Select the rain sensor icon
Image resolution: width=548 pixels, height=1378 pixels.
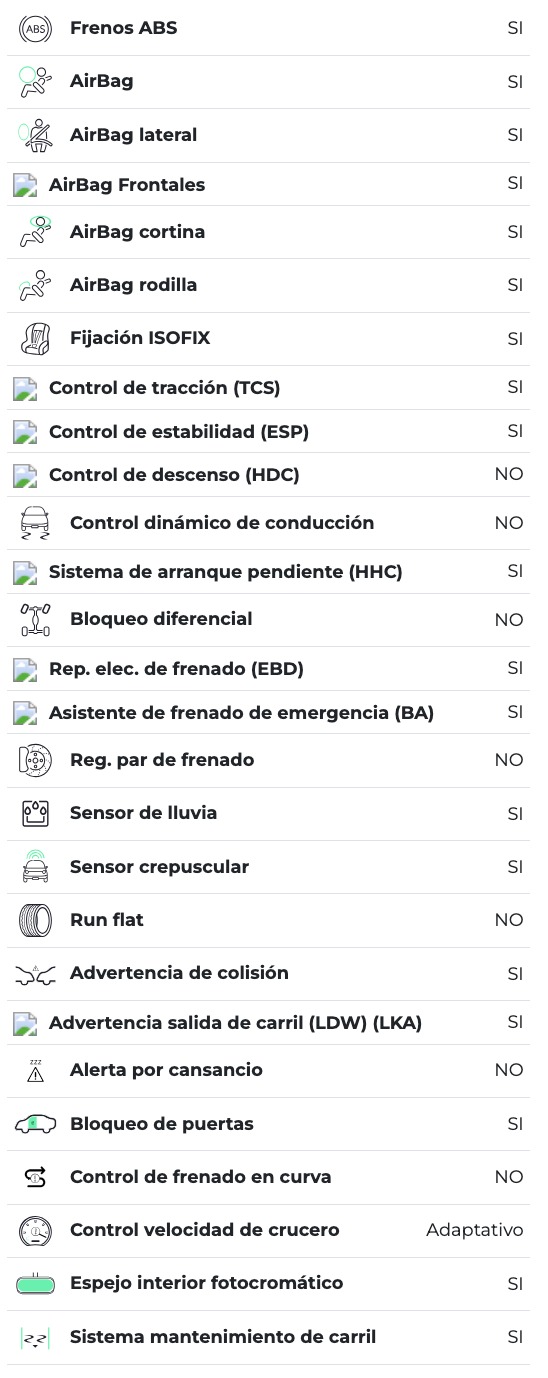(35, 814)
